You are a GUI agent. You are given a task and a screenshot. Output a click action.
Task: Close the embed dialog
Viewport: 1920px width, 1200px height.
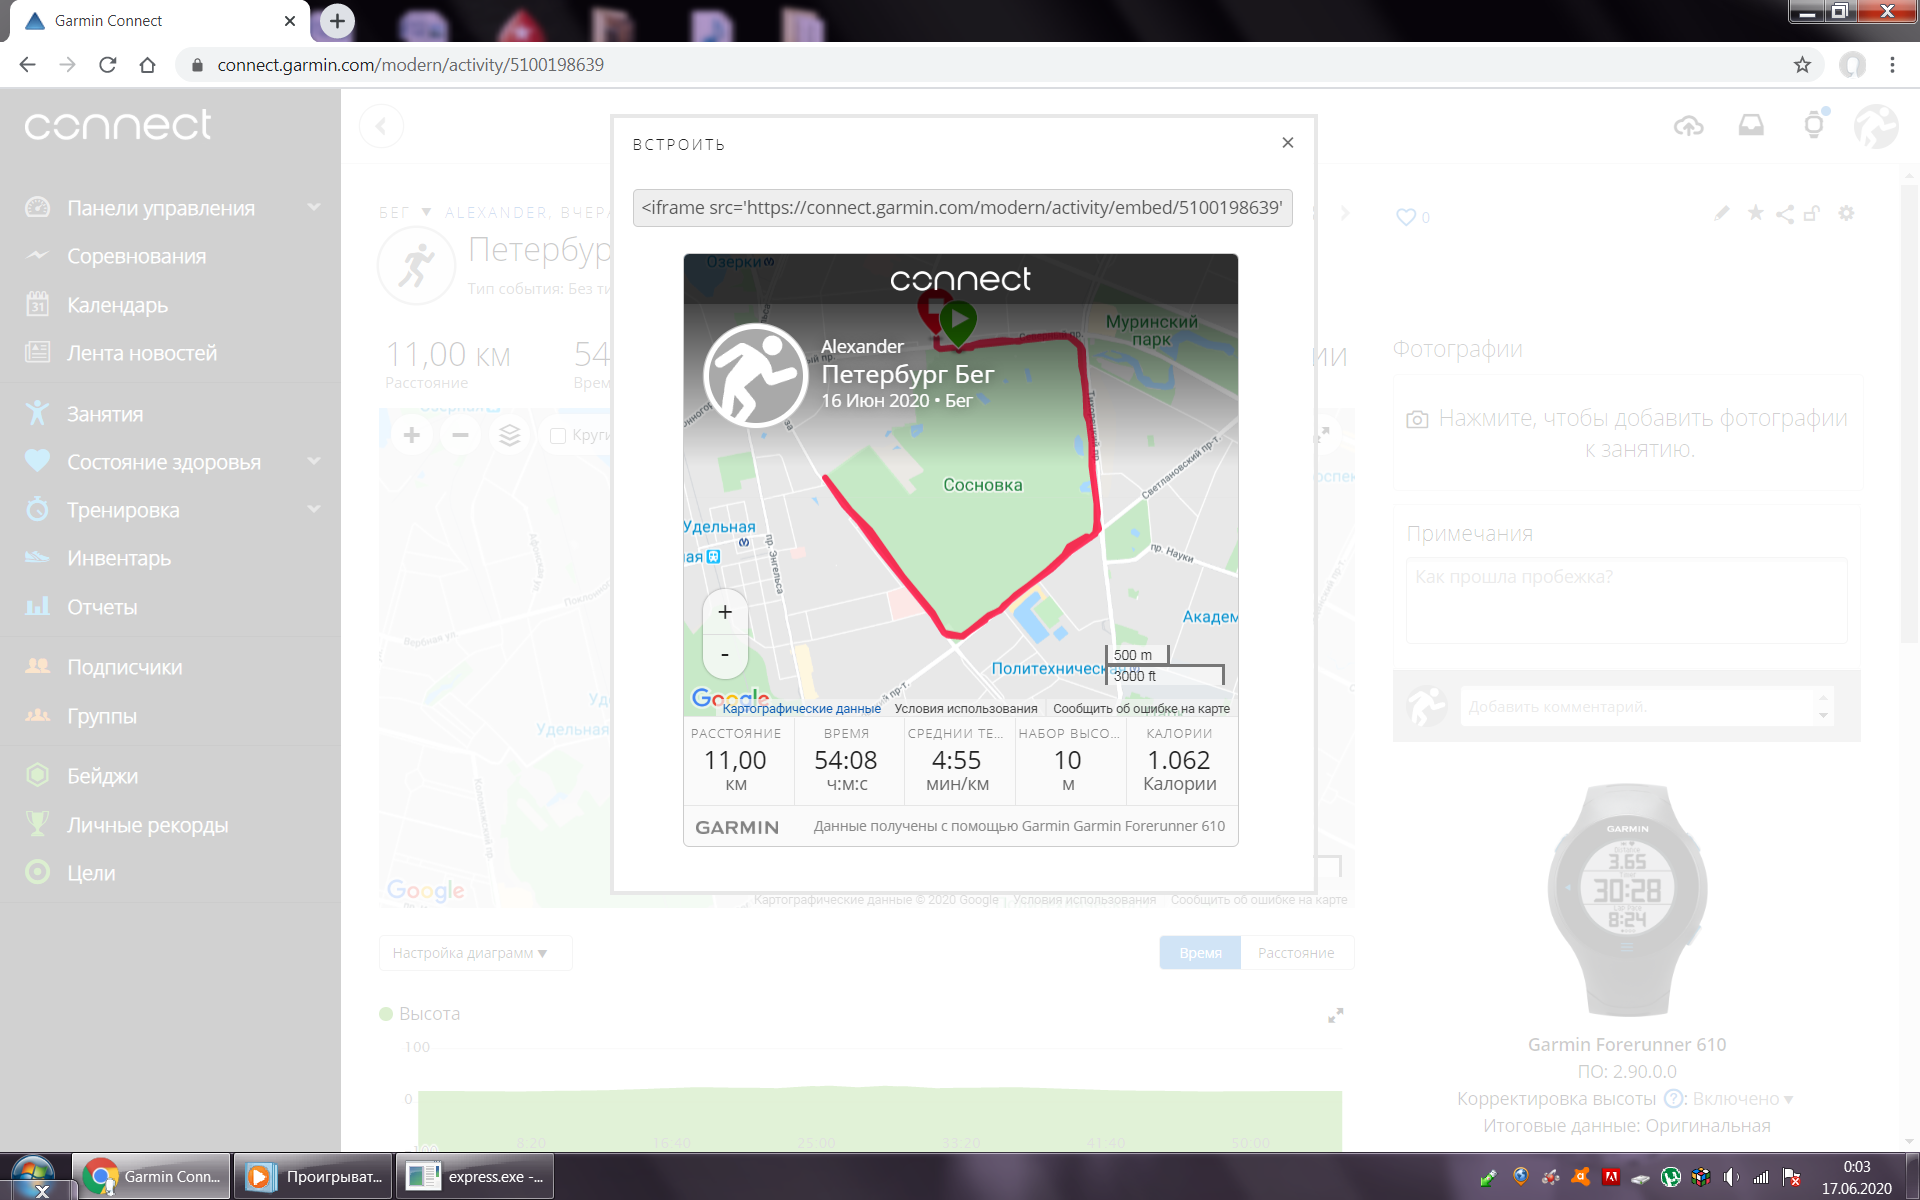[x=1288, y=143]
